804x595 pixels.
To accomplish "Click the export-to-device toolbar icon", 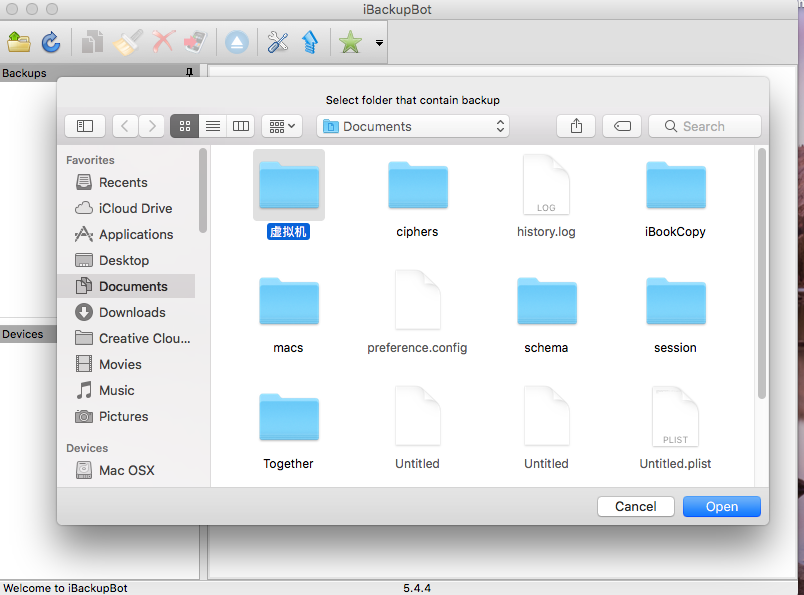I will pyautogui.click(x=195, y=42).
